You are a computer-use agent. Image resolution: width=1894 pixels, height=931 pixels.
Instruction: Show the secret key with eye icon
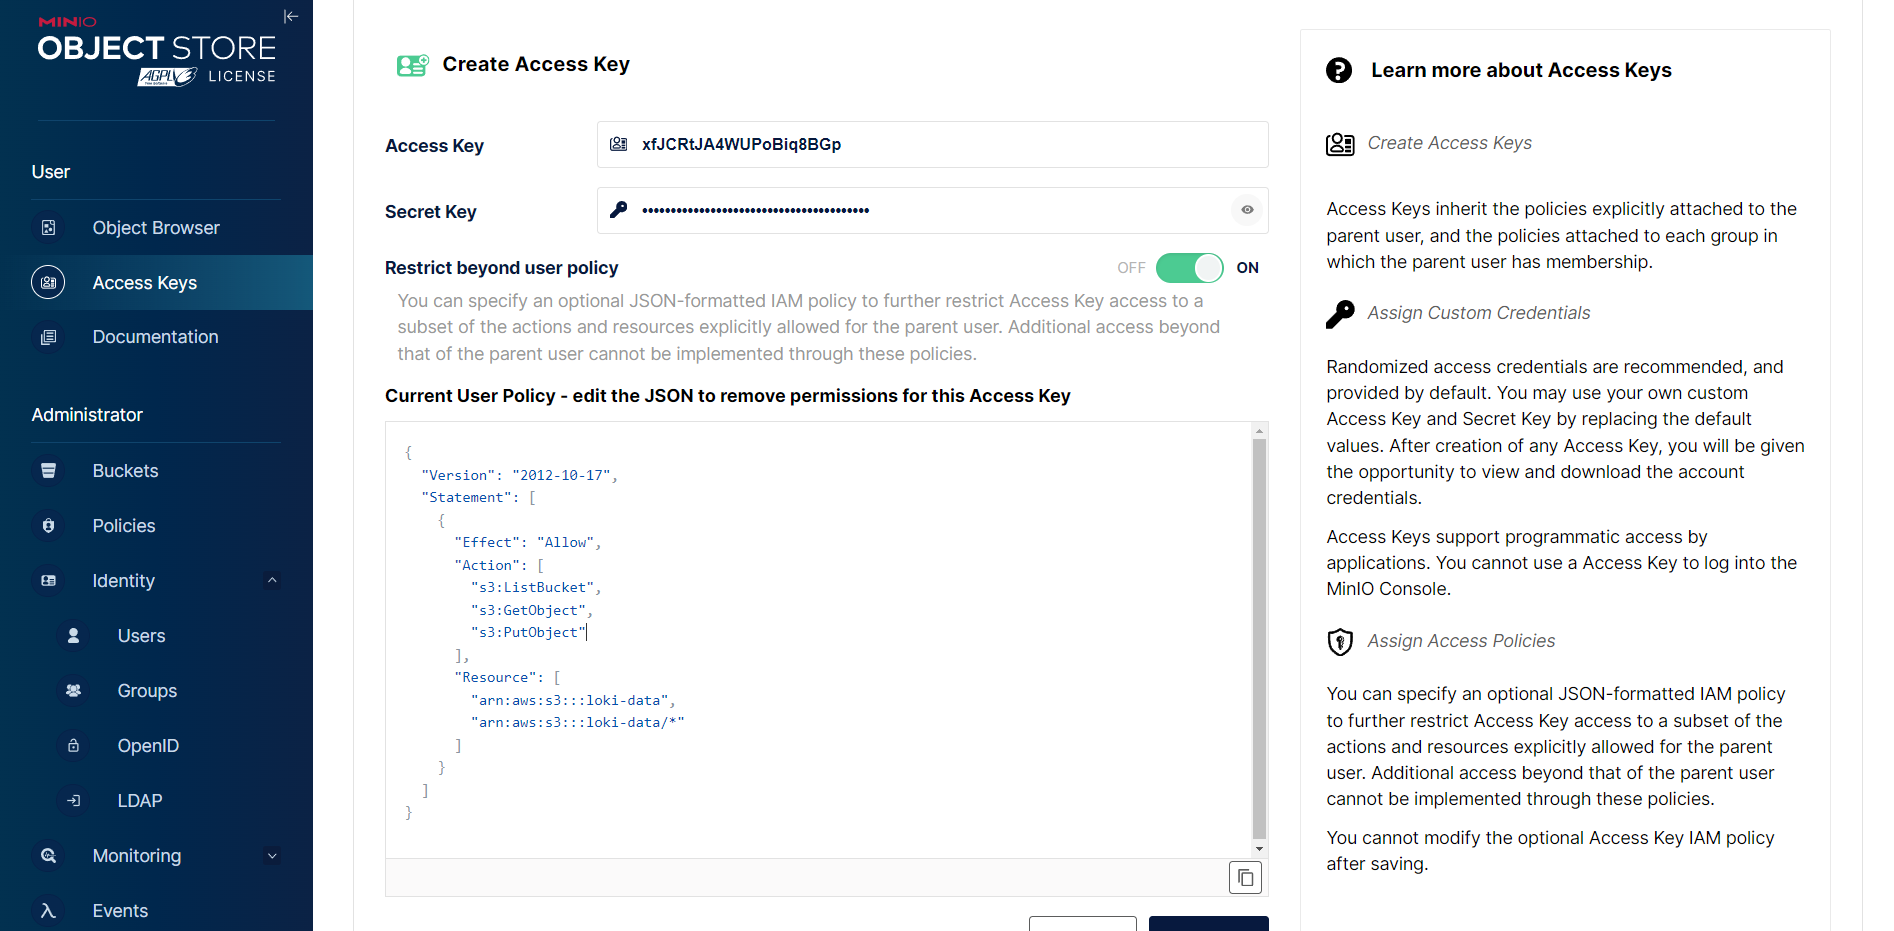tap(1247, 210)
